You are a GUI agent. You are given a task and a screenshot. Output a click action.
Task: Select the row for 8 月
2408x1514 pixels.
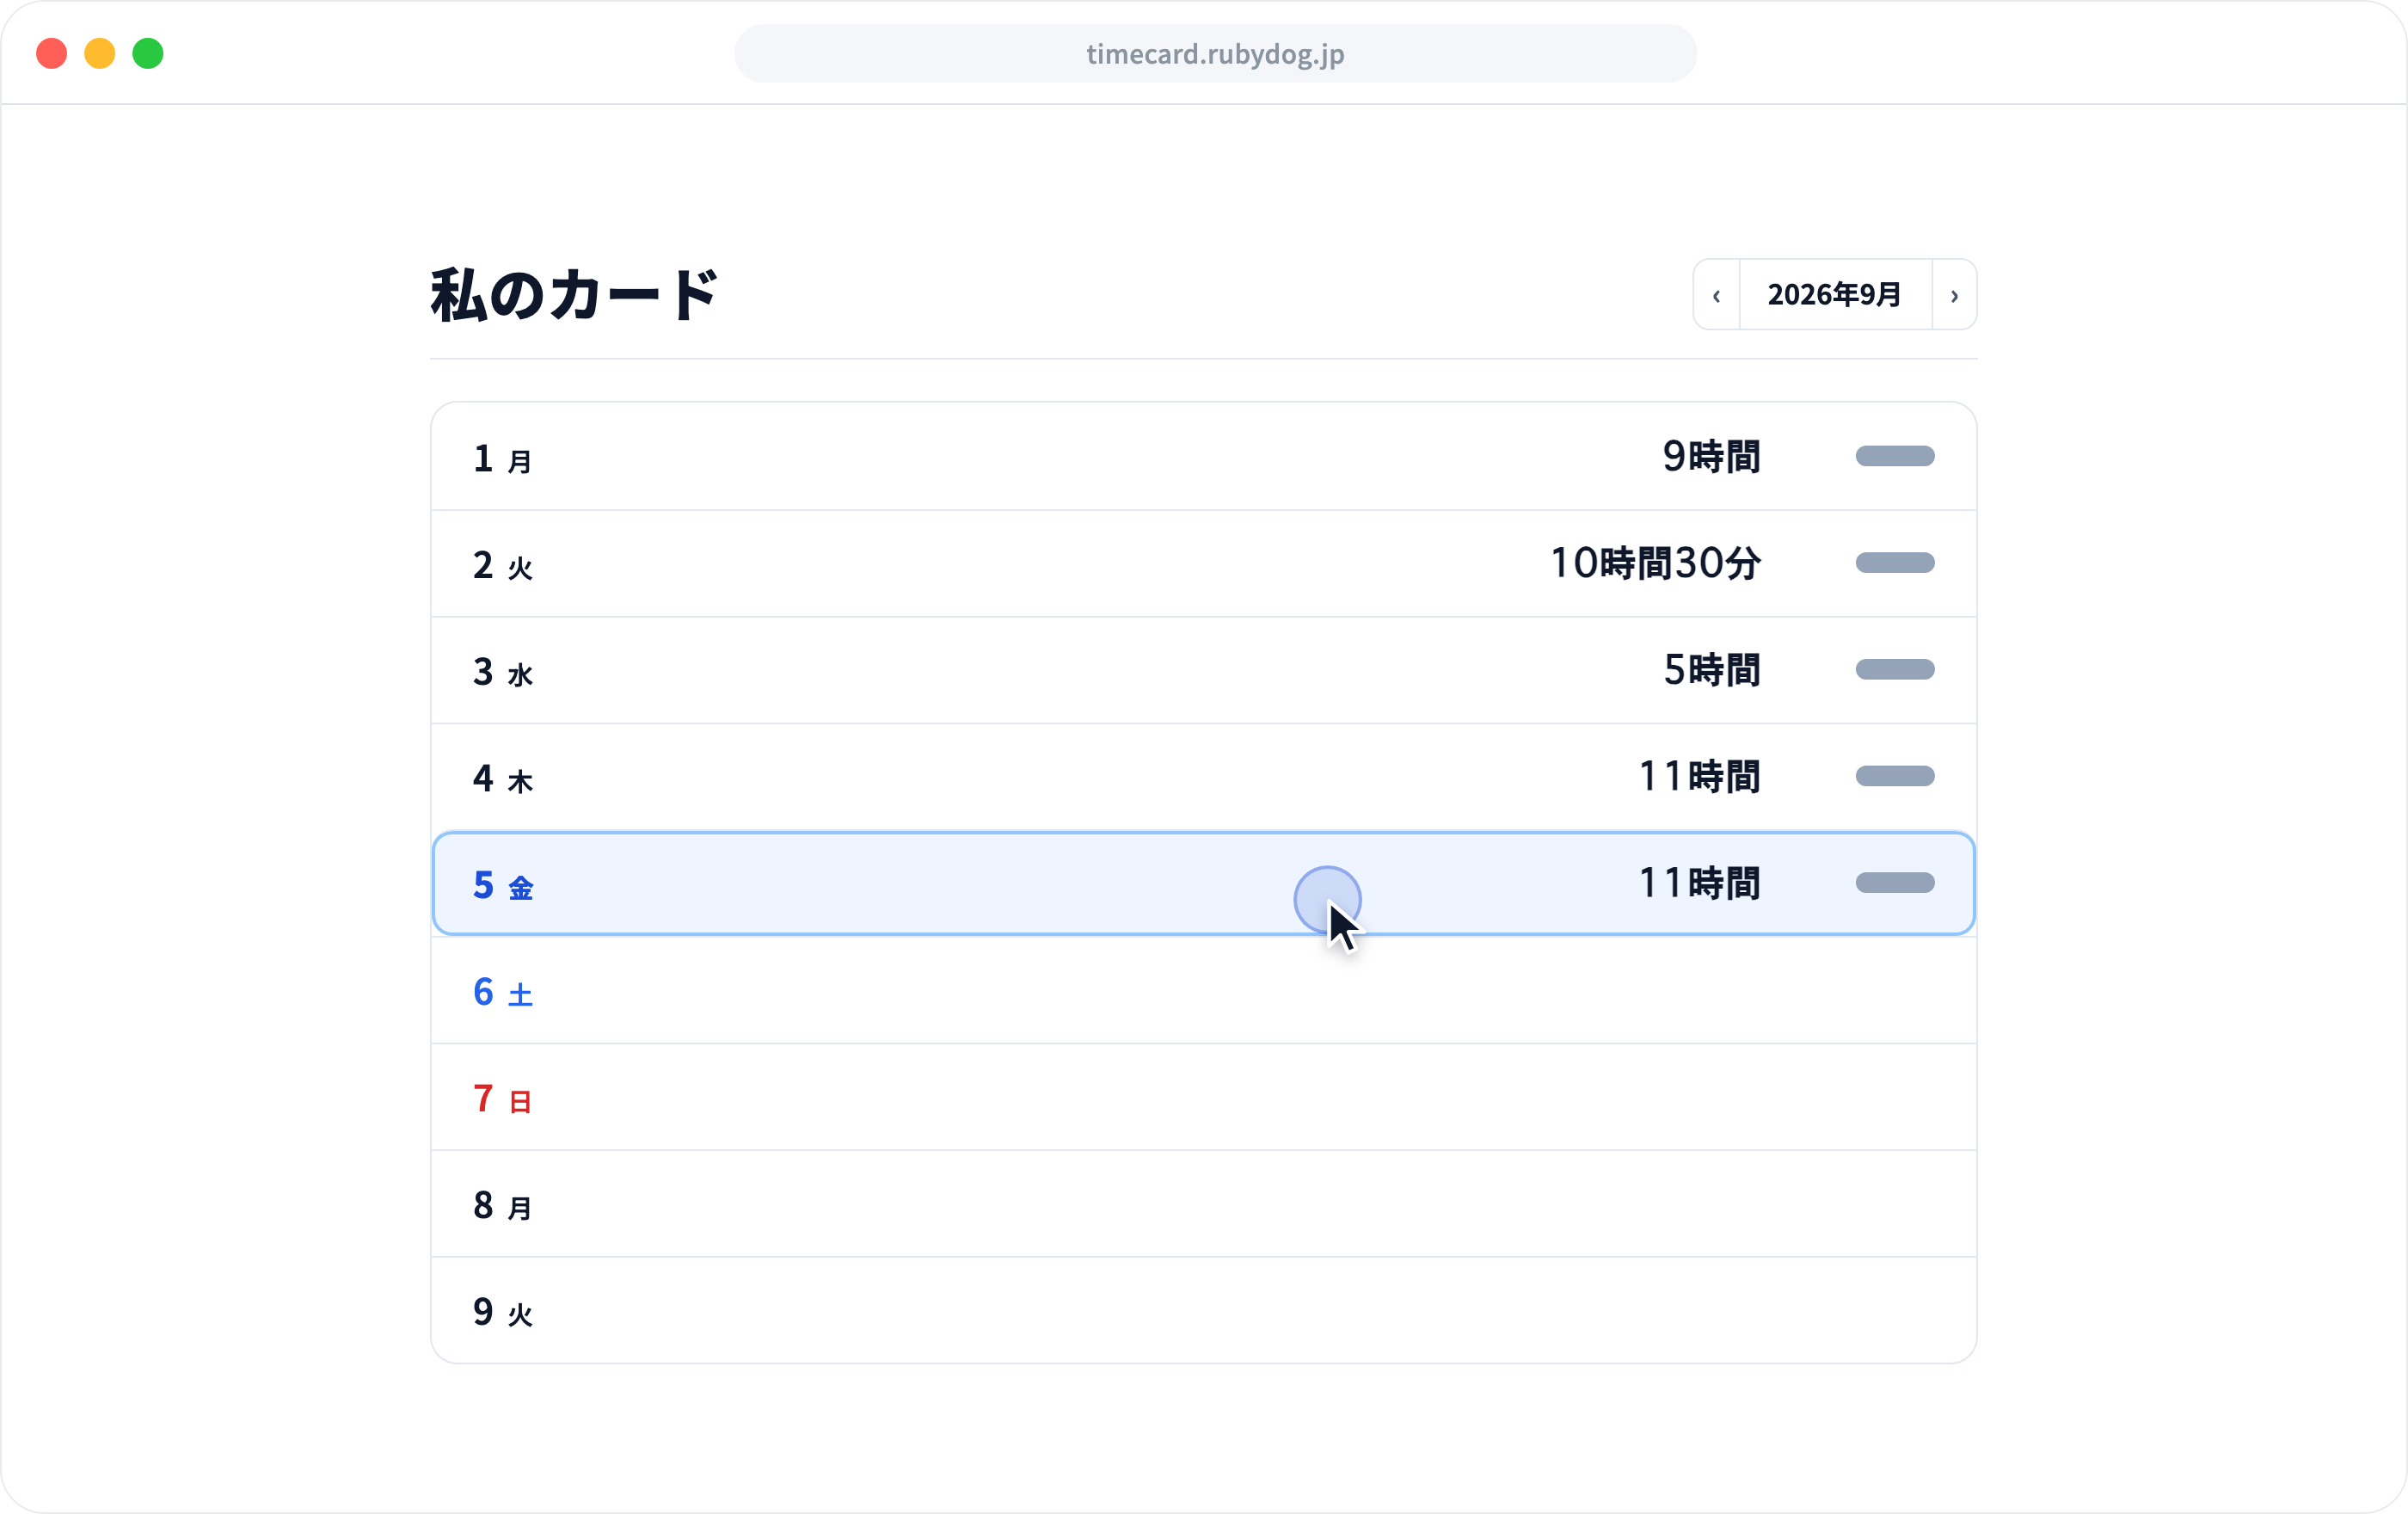coord(1204,1204)
